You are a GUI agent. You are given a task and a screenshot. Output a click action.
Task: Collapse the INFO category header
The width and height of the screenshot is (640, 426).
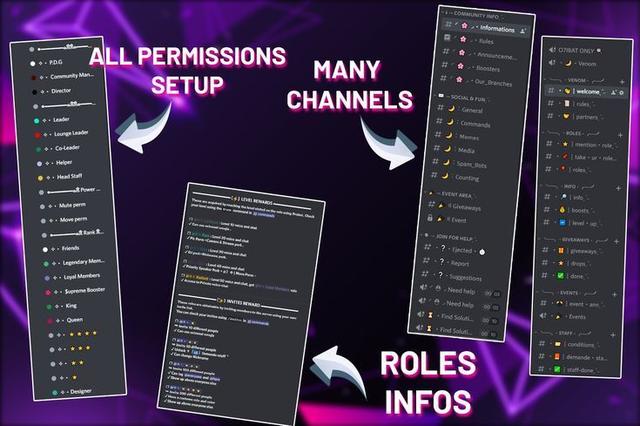click(569, 186)
